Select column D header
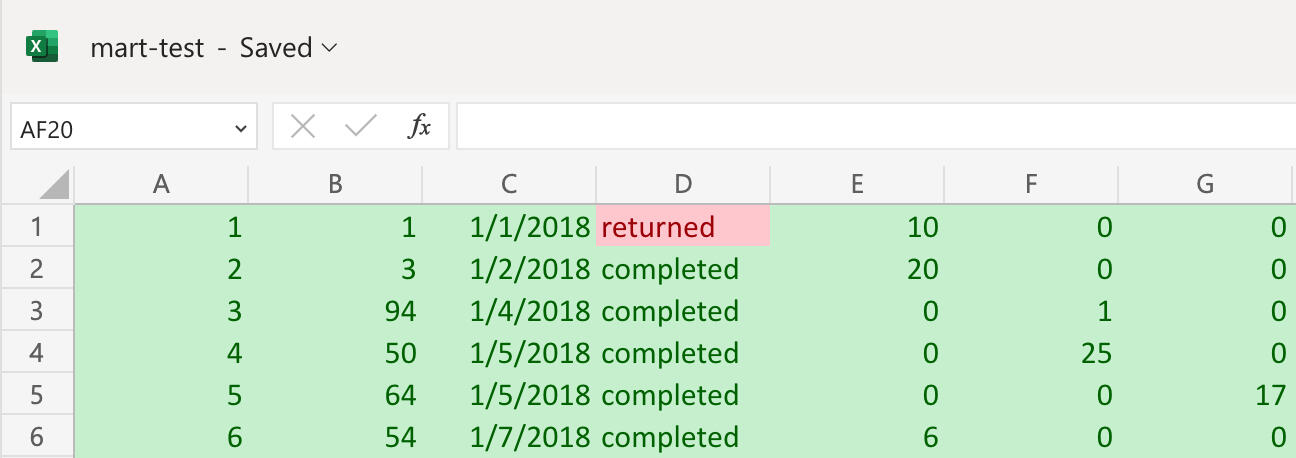The height and width of the screenshot is (458, 1296). coord(683,184)
